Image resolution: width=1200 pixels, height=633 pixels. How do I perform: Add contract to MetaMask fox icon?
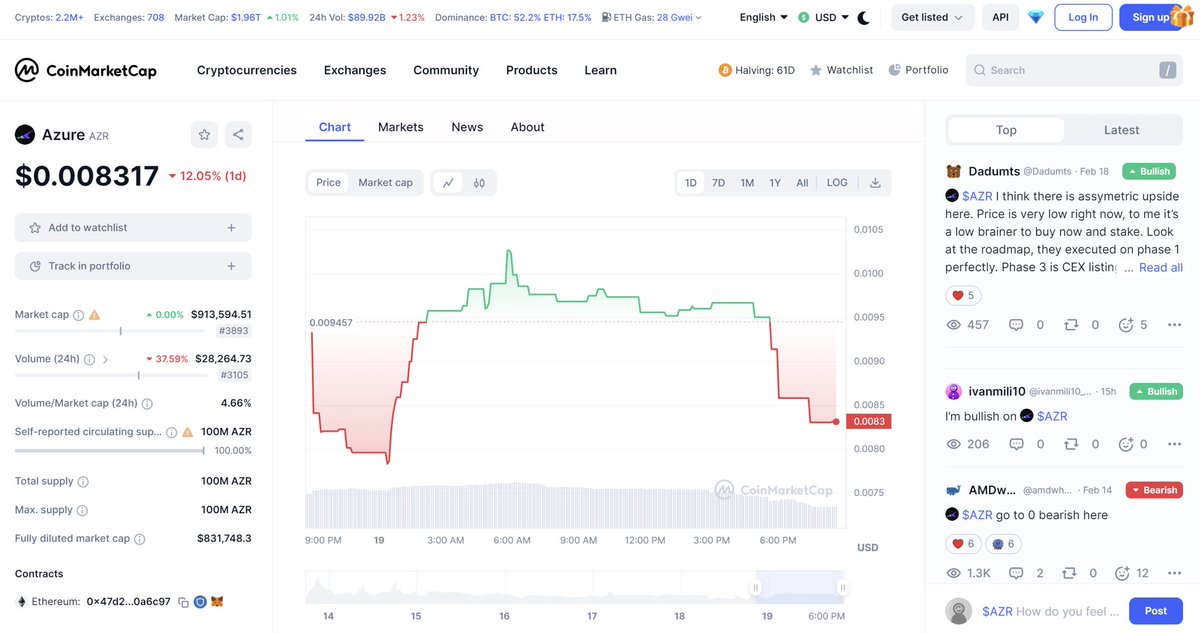(217, 602)
